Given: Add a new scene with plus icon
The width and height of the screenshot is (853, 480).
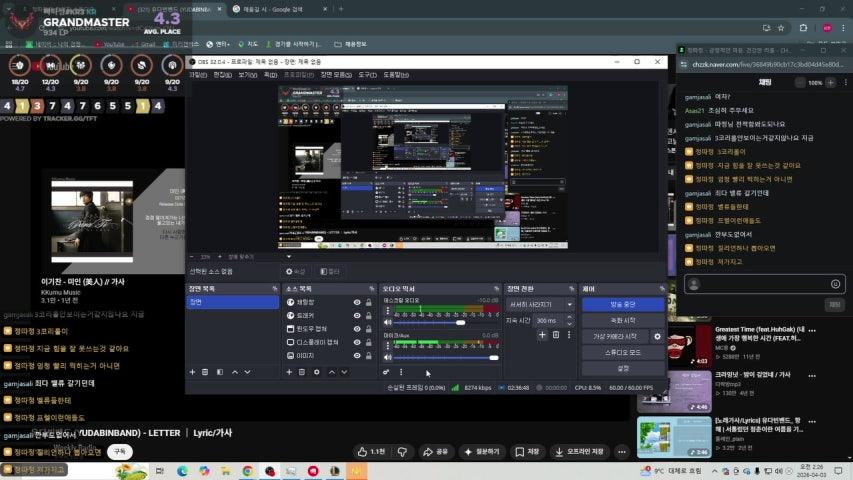Looking at the screenshot, I should [192, 372].
